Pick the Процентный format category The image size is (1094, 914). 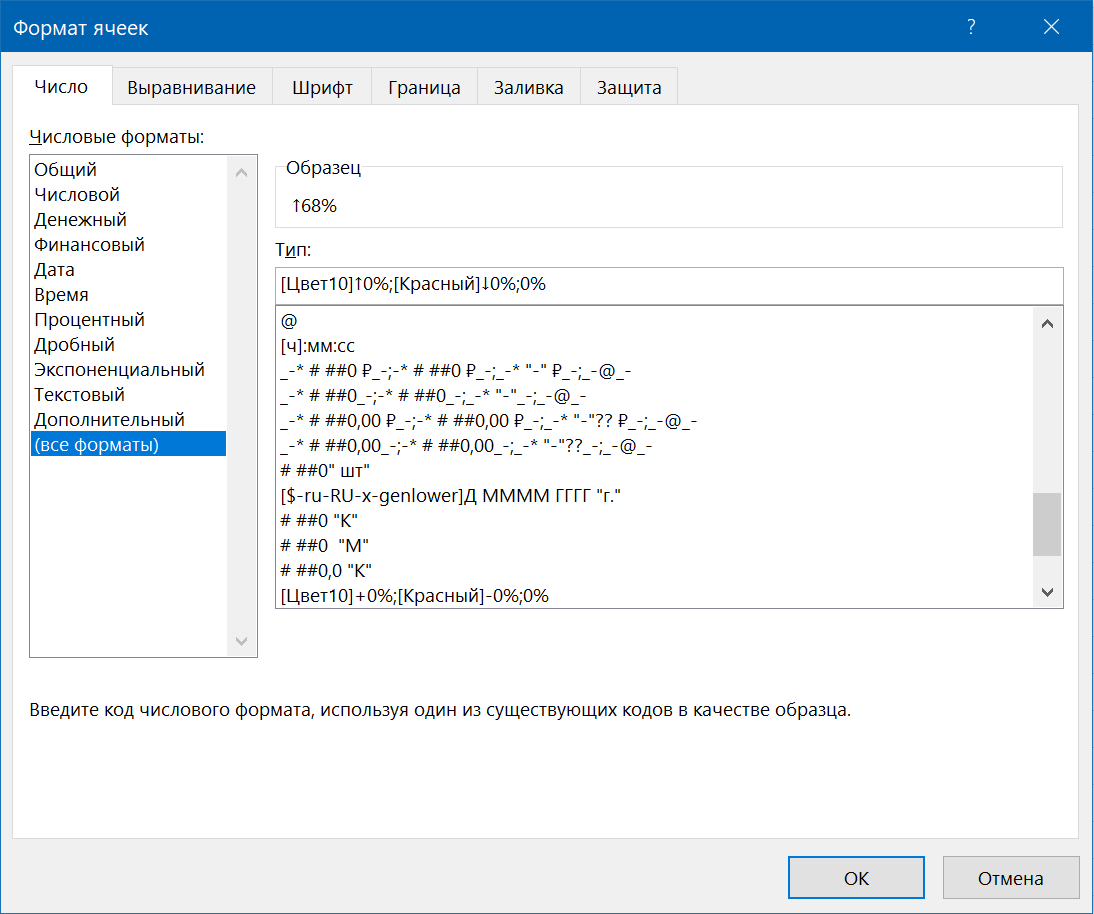click(x=128, y=320)
